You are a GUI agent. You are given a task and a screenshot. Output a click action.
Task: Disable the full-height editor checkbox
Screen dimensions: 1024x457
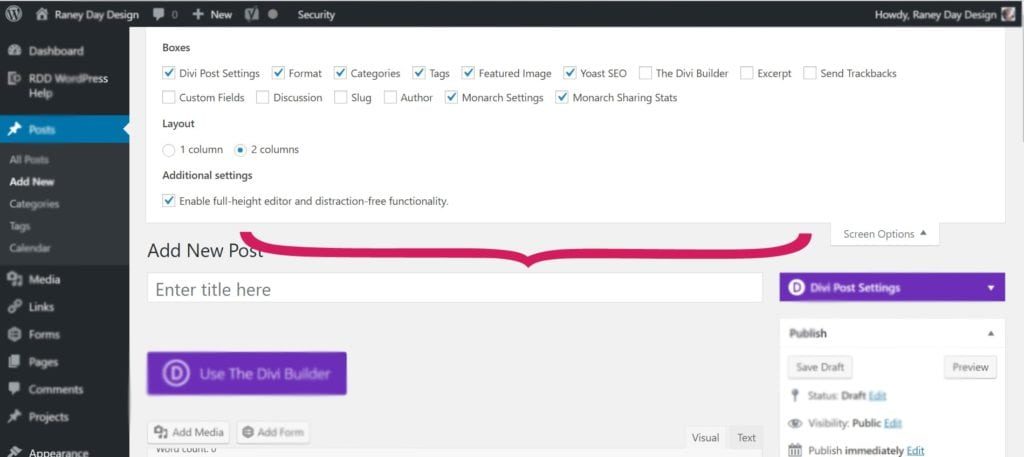(x=168, y=201)
